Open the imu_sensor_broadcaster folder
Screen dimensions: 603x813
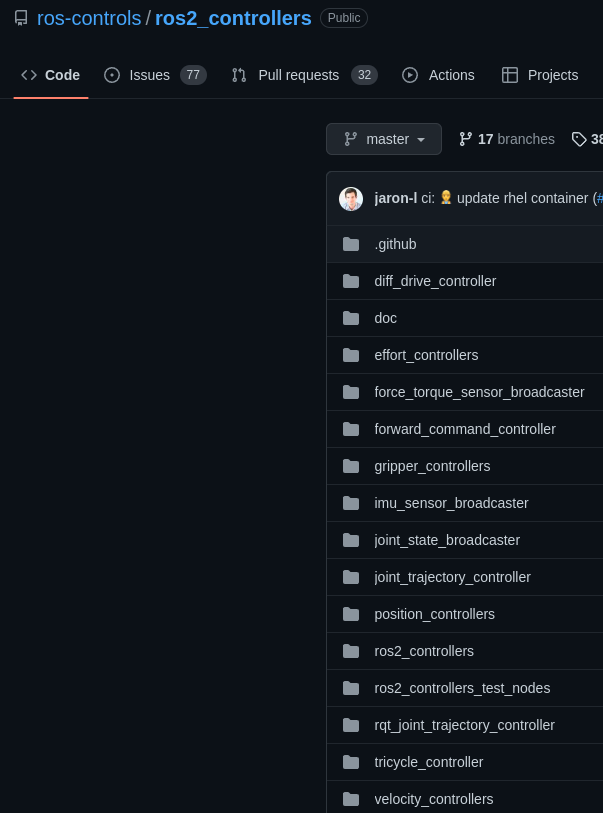click(451, 503)
